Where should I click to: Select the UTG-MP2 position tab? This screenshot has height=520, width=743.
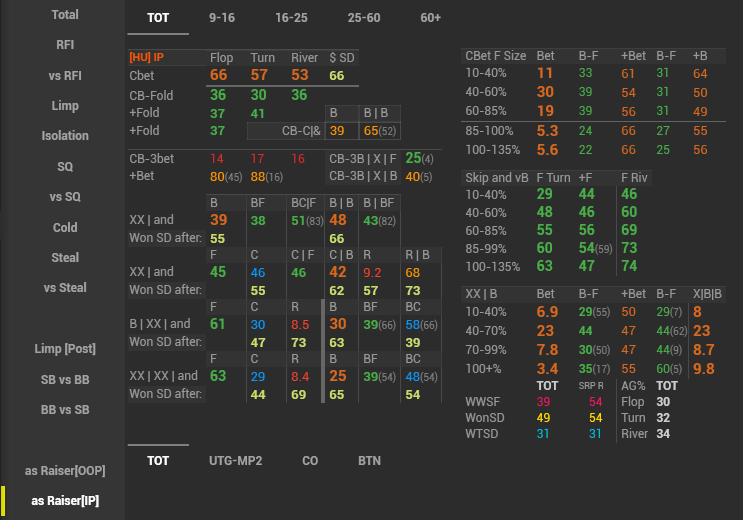pyautogui.click(x=235, y=461)
